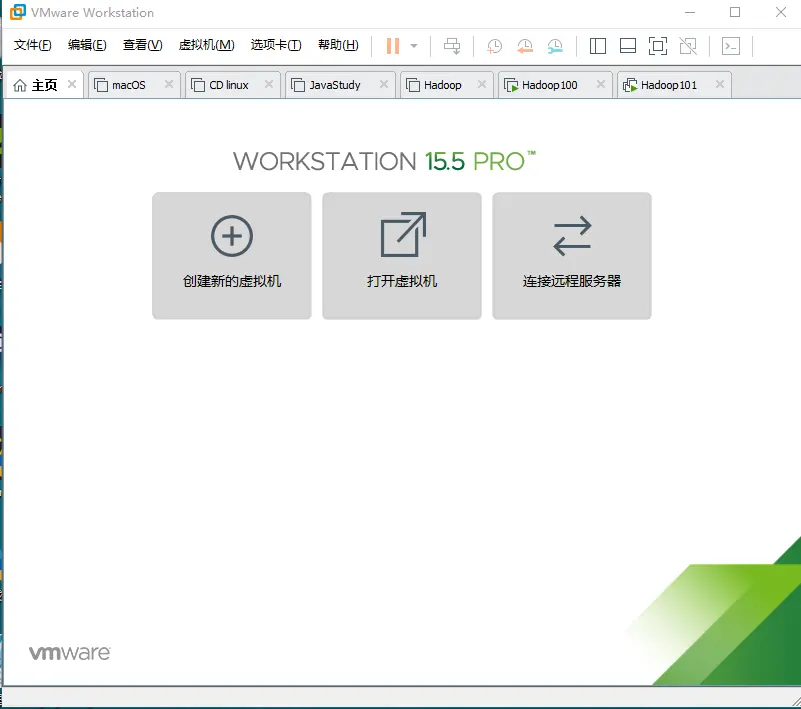Minimize the VMware Workstation window
This screenshot has height=709, width=801.
click(x=690, y=12)
